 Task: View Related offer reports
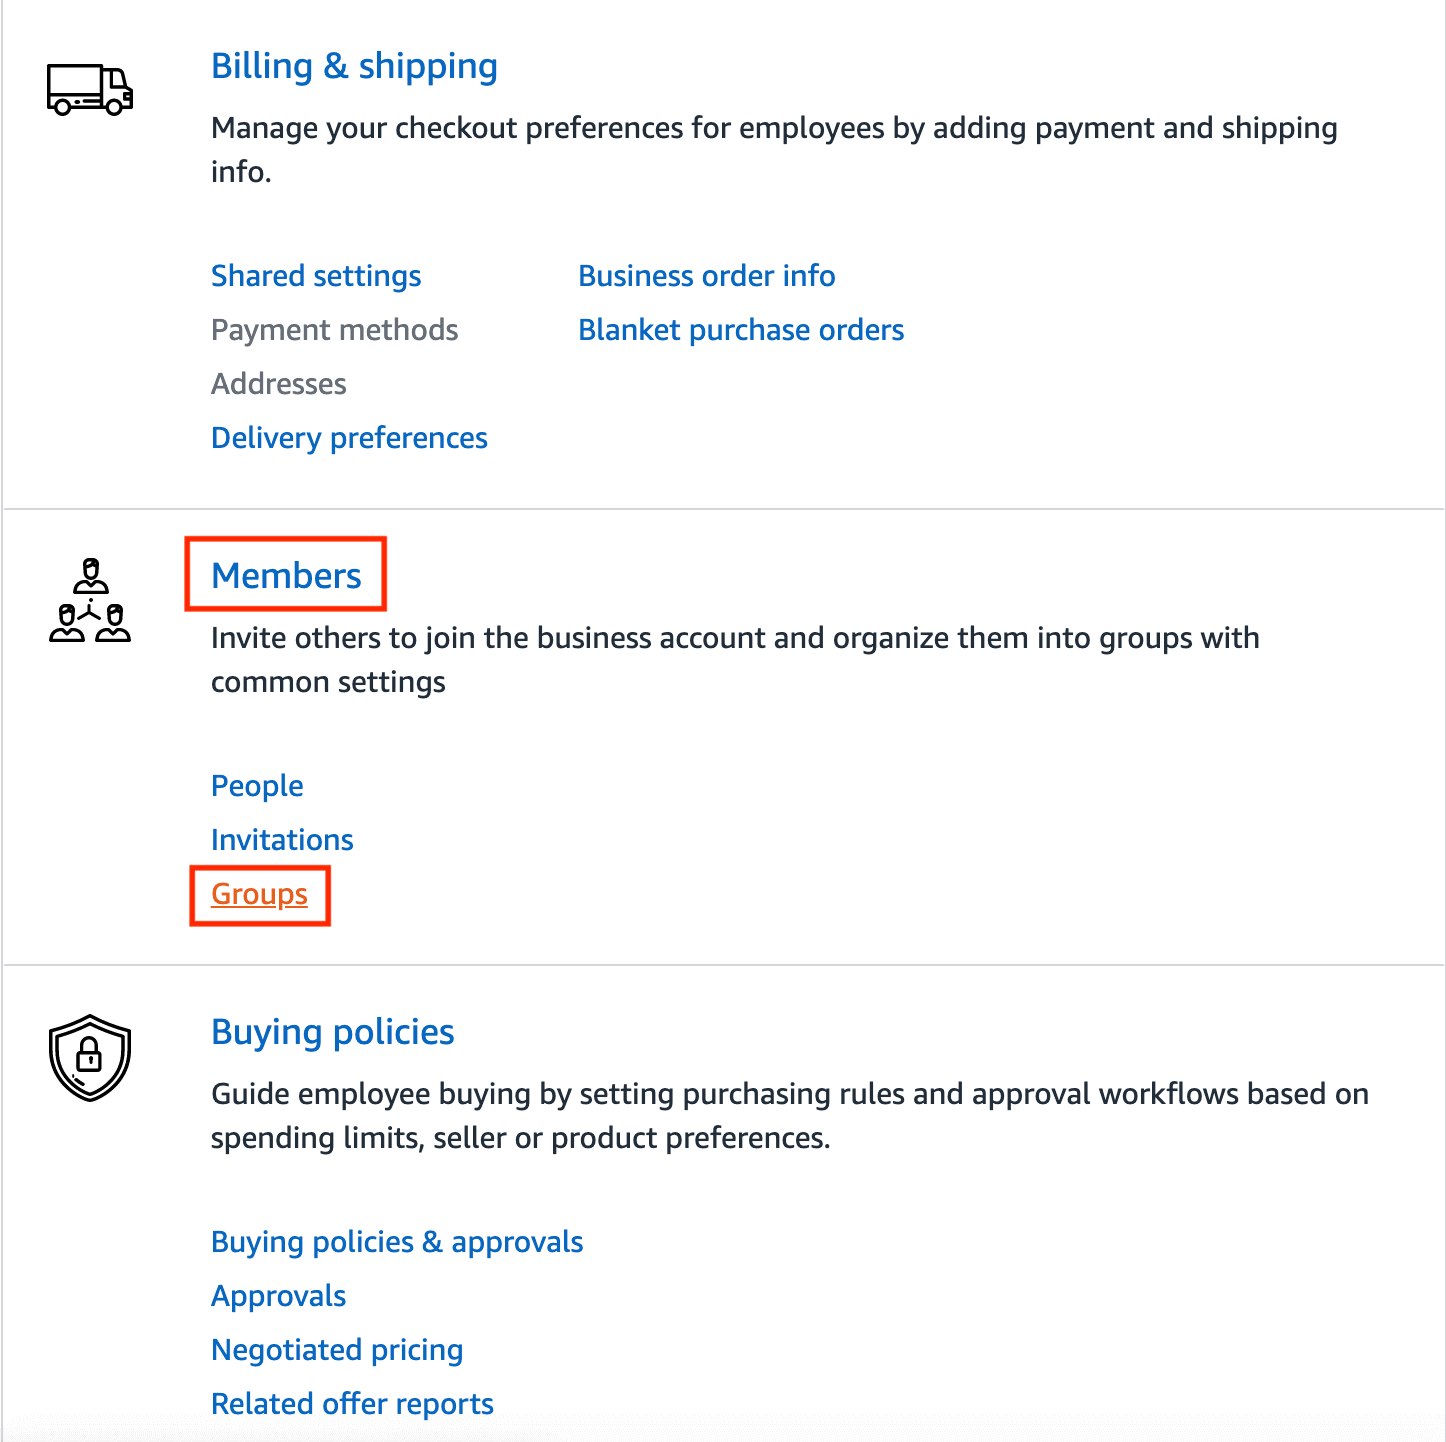point(352,1404)
